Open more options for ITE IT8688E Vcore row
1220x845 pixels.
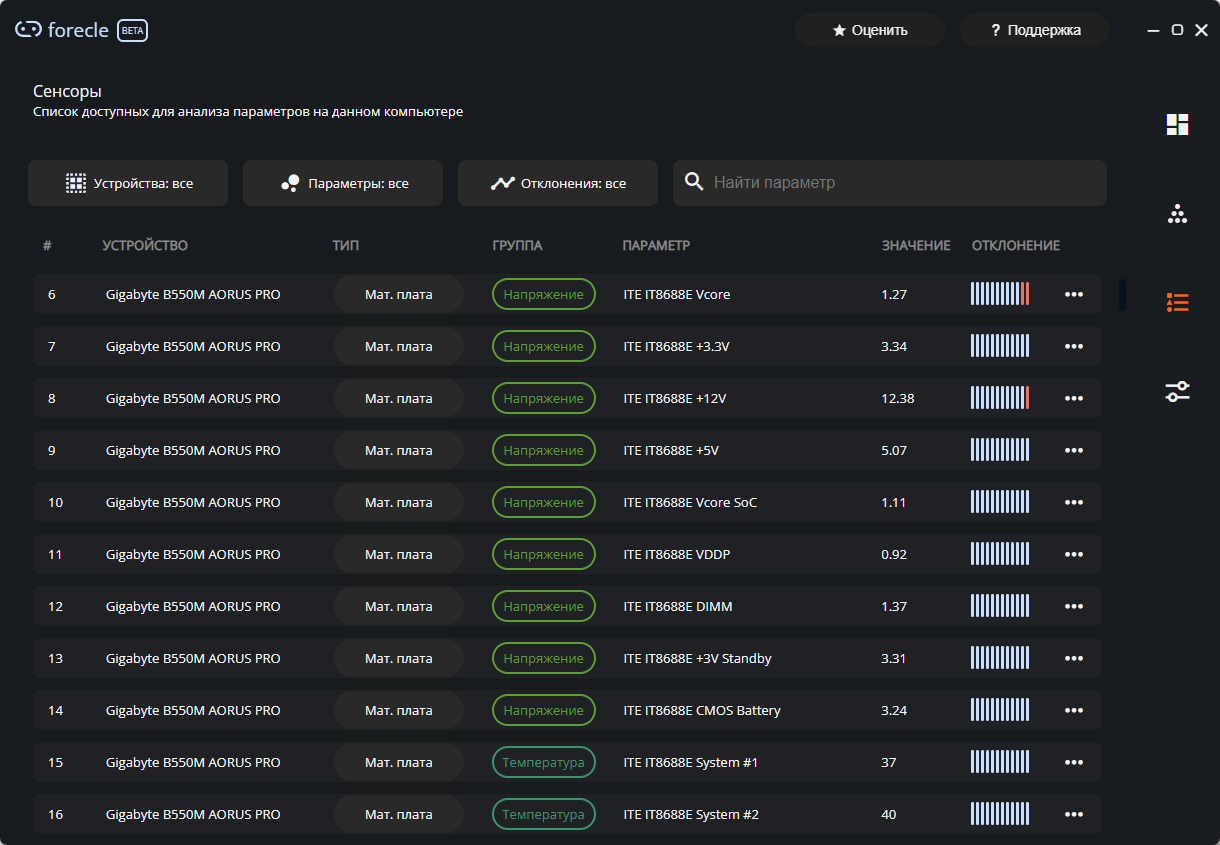pyautogui.click(x=1074, y=294)
